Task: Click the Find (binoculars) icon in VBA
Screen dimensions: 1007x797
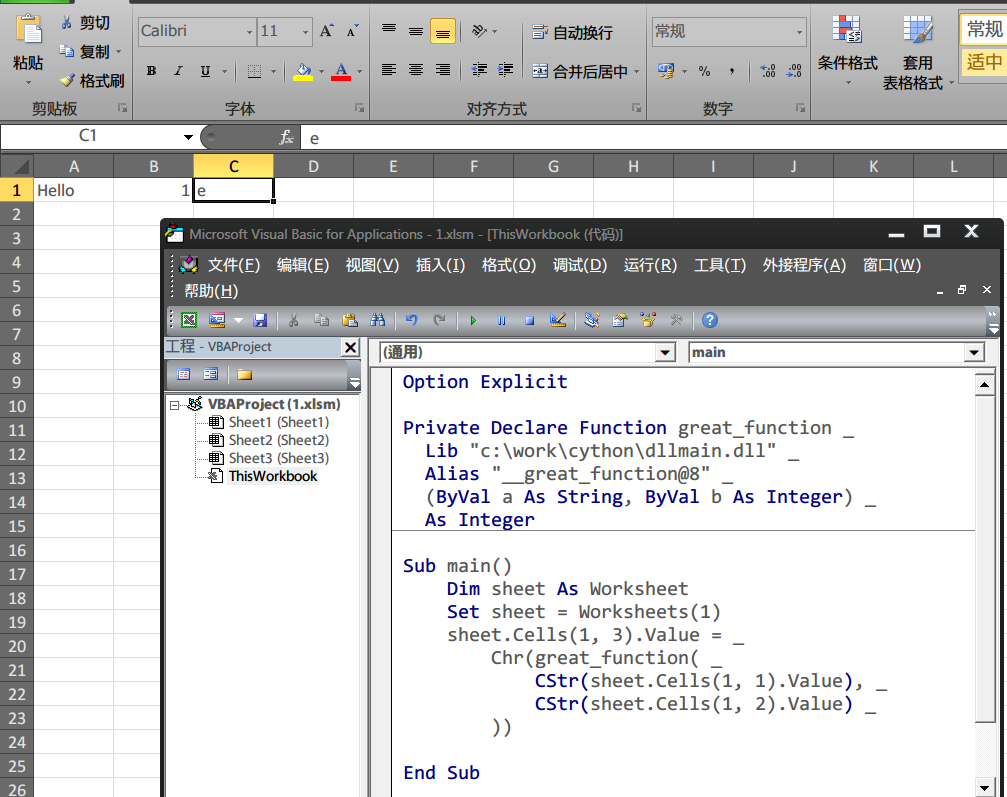Action: click(377, 320)
